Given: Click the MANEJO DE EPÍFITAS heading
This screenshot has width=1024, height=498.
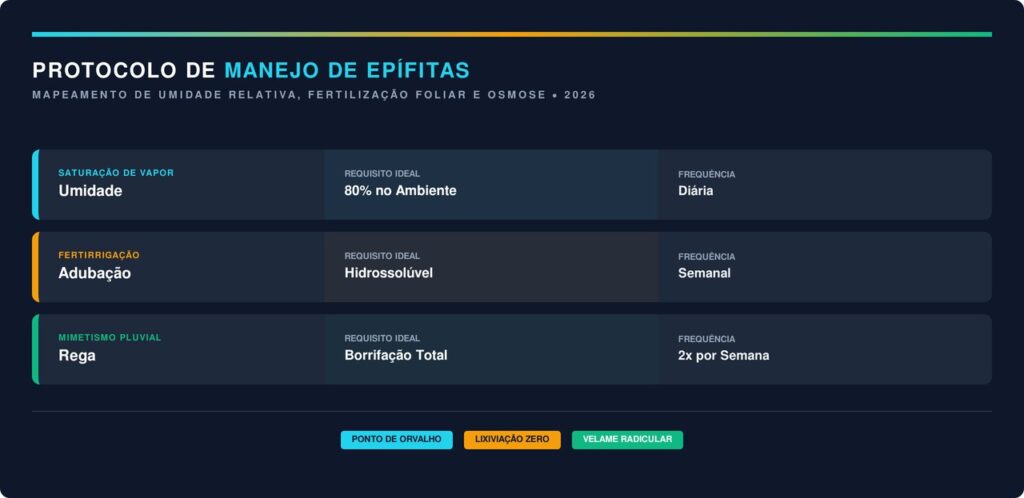Looking at the screenshot, I should (346, 70).
